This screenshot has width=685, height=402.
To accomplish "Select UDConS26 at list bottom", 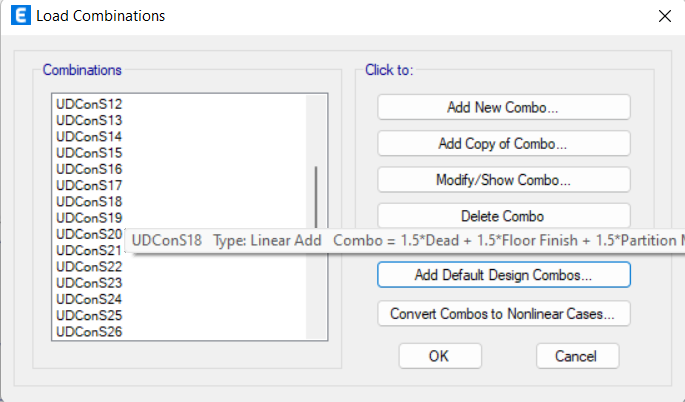I will click(x=89, y=332).
